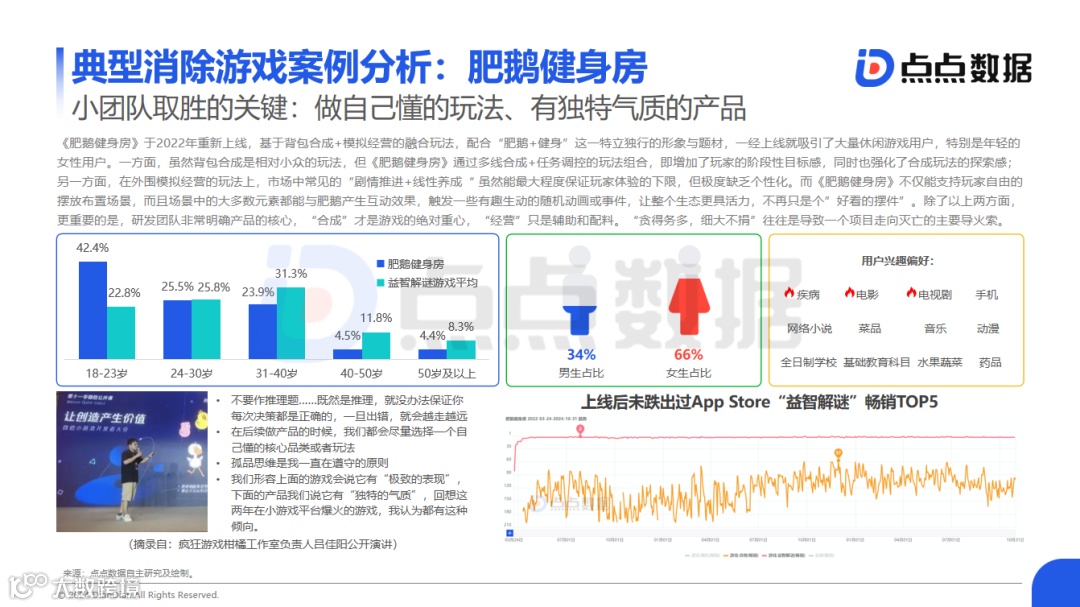Image resolution: width=1080 pixels, height=607 pixels.
Task: Click the 男生占比 label
Action: pos(581,373)
